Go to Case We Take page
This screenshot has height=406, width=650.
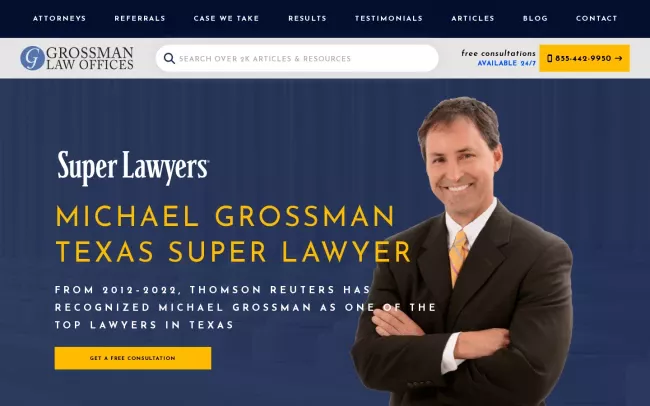[226, 19]
